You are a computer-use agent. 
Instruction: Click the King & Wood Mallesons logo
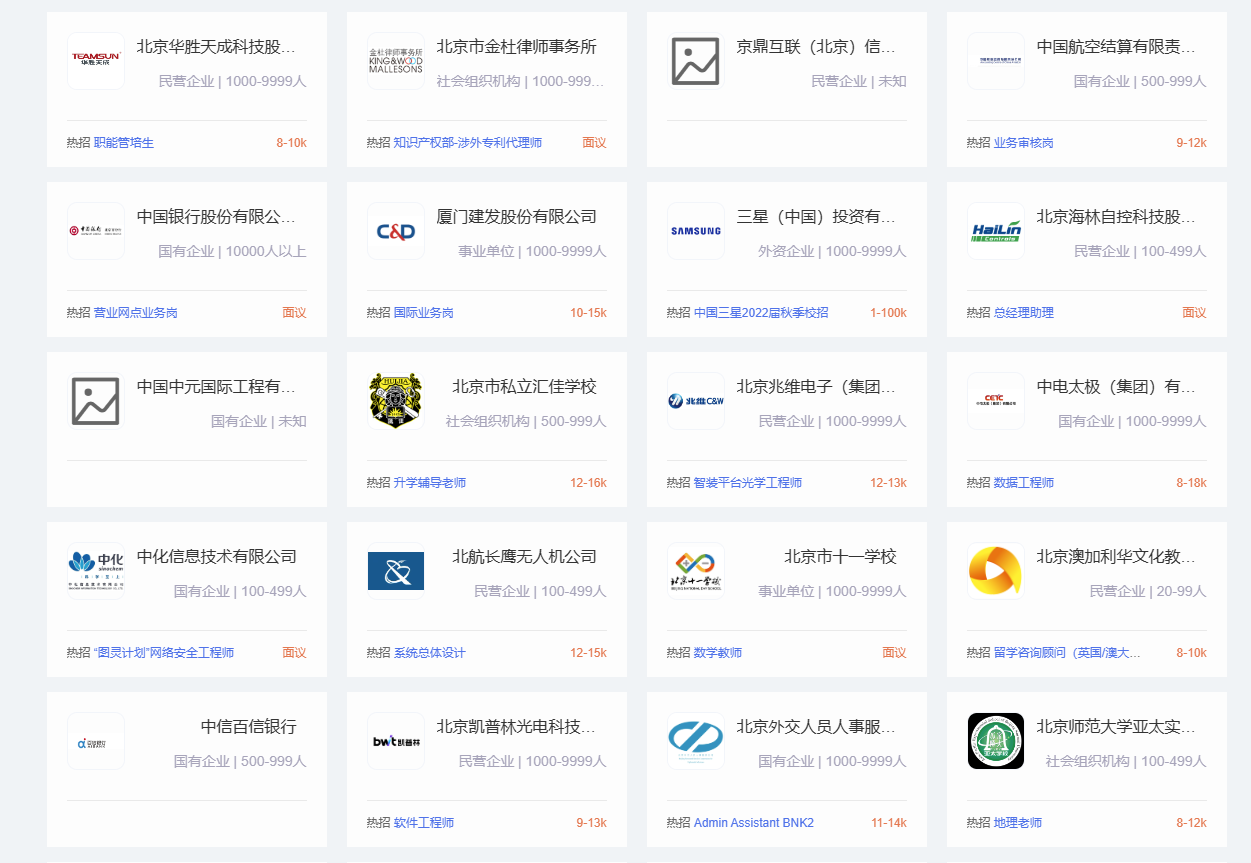click(396, 61)
